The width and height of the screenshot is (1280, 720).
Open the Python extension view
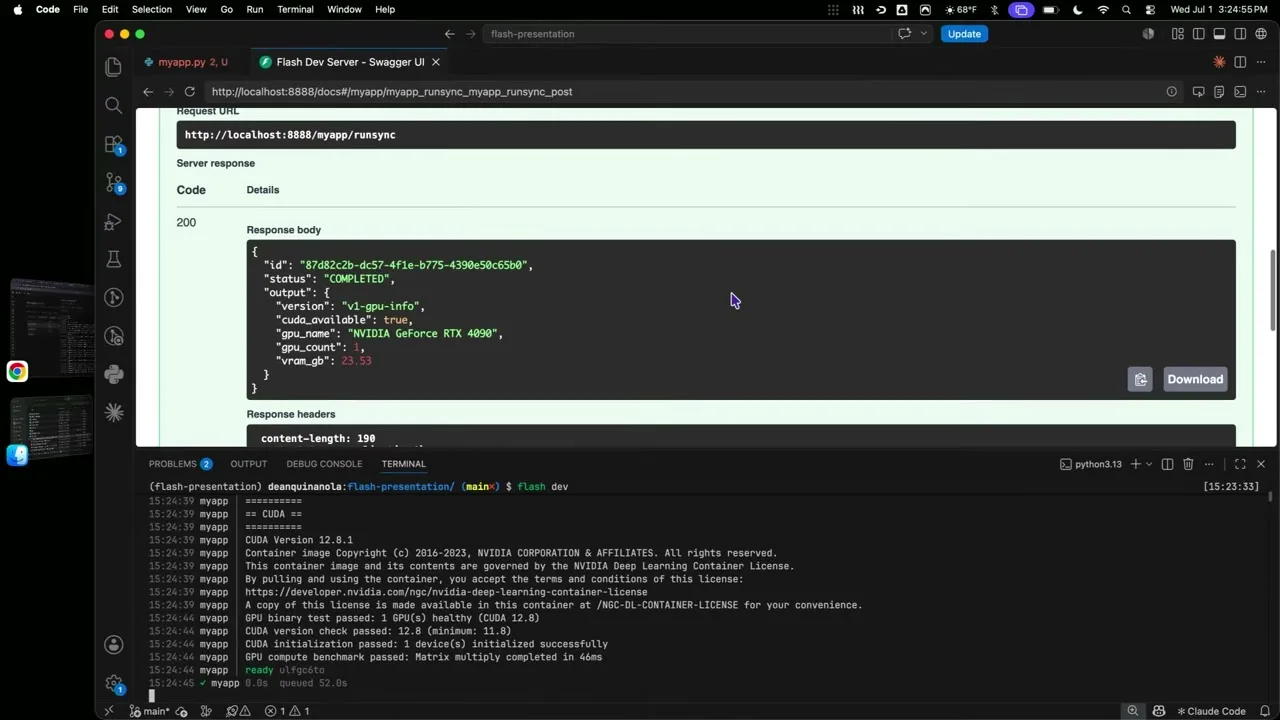[x=113, y=374]
